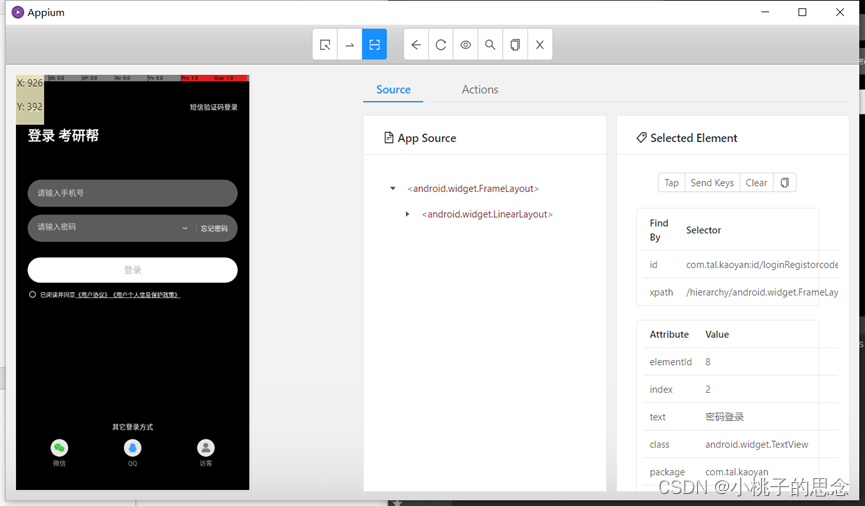Open Search for Element magnifier

tap(490, 45)
